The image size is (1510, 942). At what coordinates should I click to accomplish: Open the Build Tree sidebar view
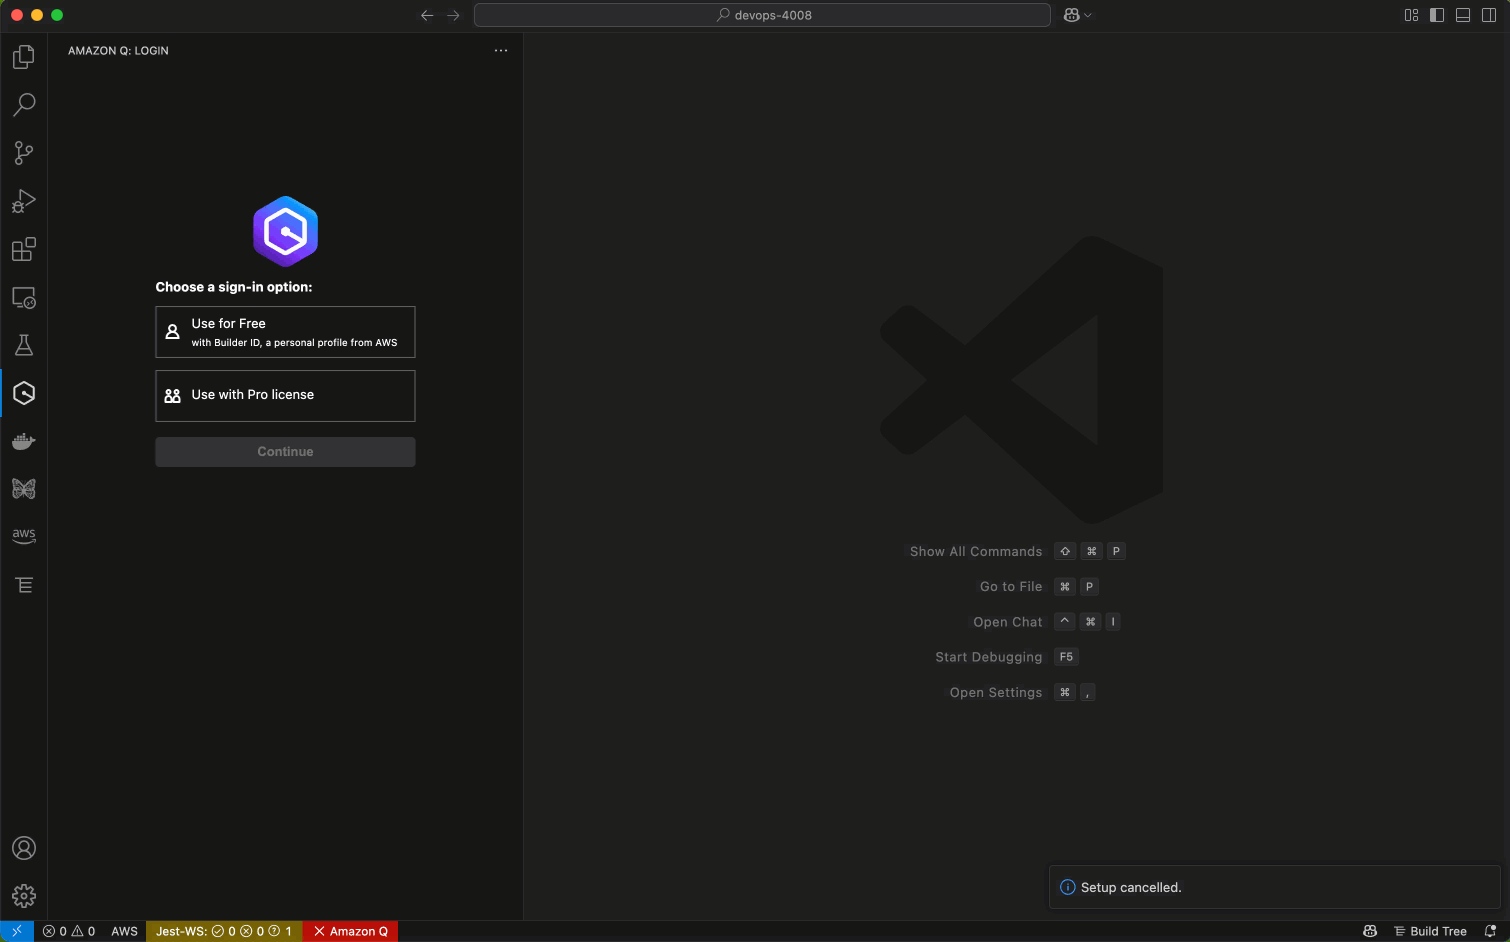[x=24, y=585]
